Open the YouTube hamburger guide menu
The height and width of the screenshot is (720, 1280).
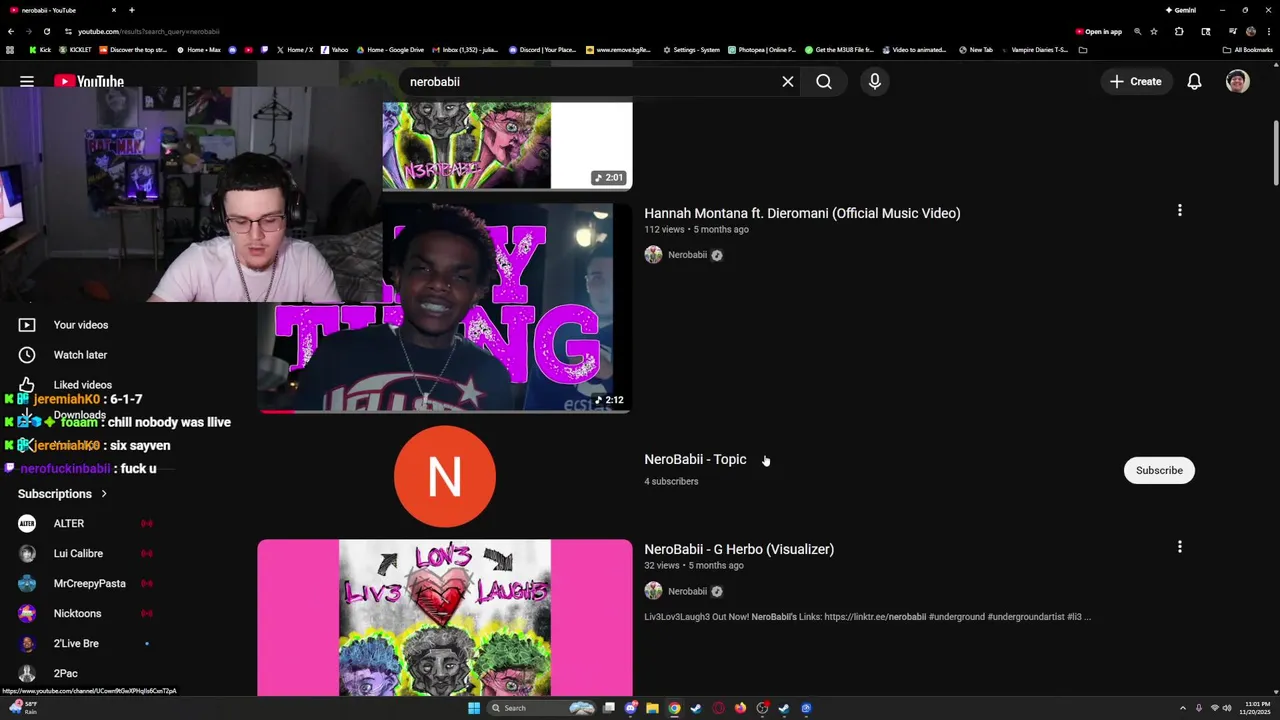[x=27, y=81]
